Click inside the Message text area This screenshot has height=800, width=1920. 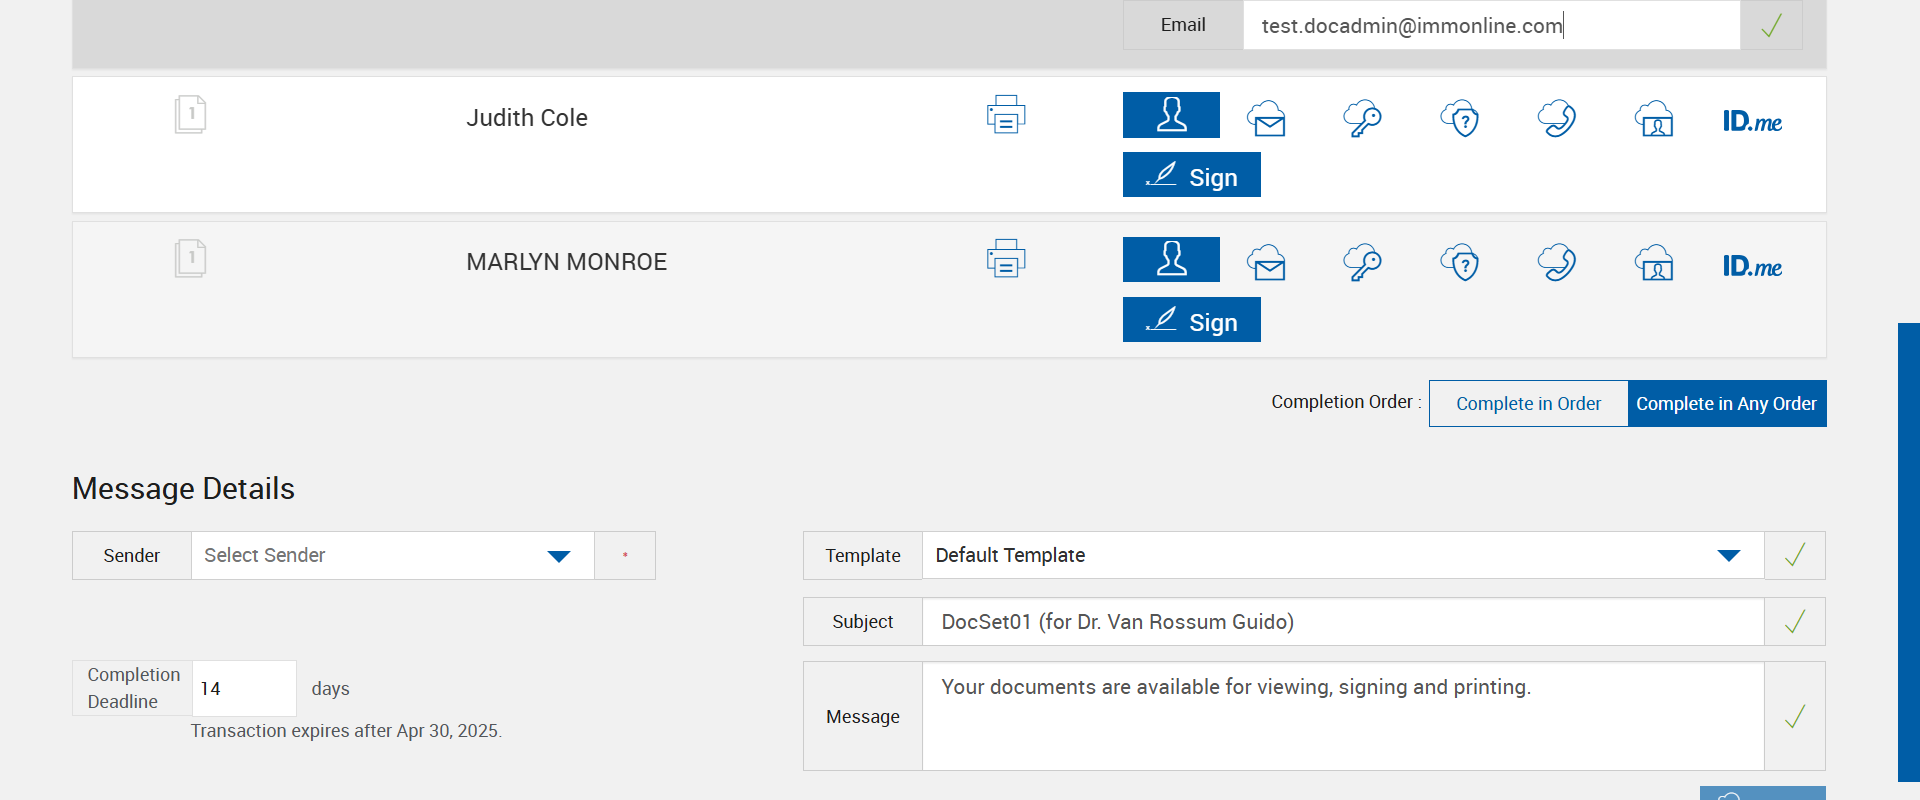pyautogui.click(x=1342, y=717)
